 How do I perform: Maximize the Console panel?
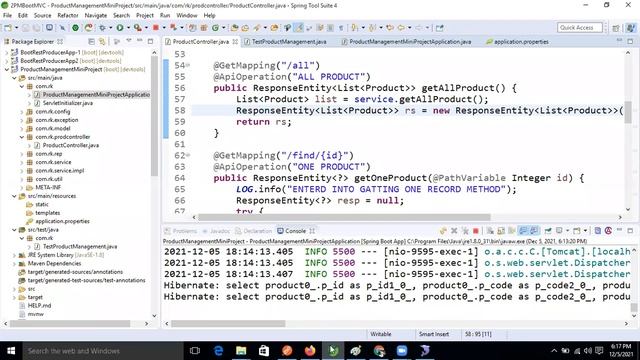click(x=630, y=231)
